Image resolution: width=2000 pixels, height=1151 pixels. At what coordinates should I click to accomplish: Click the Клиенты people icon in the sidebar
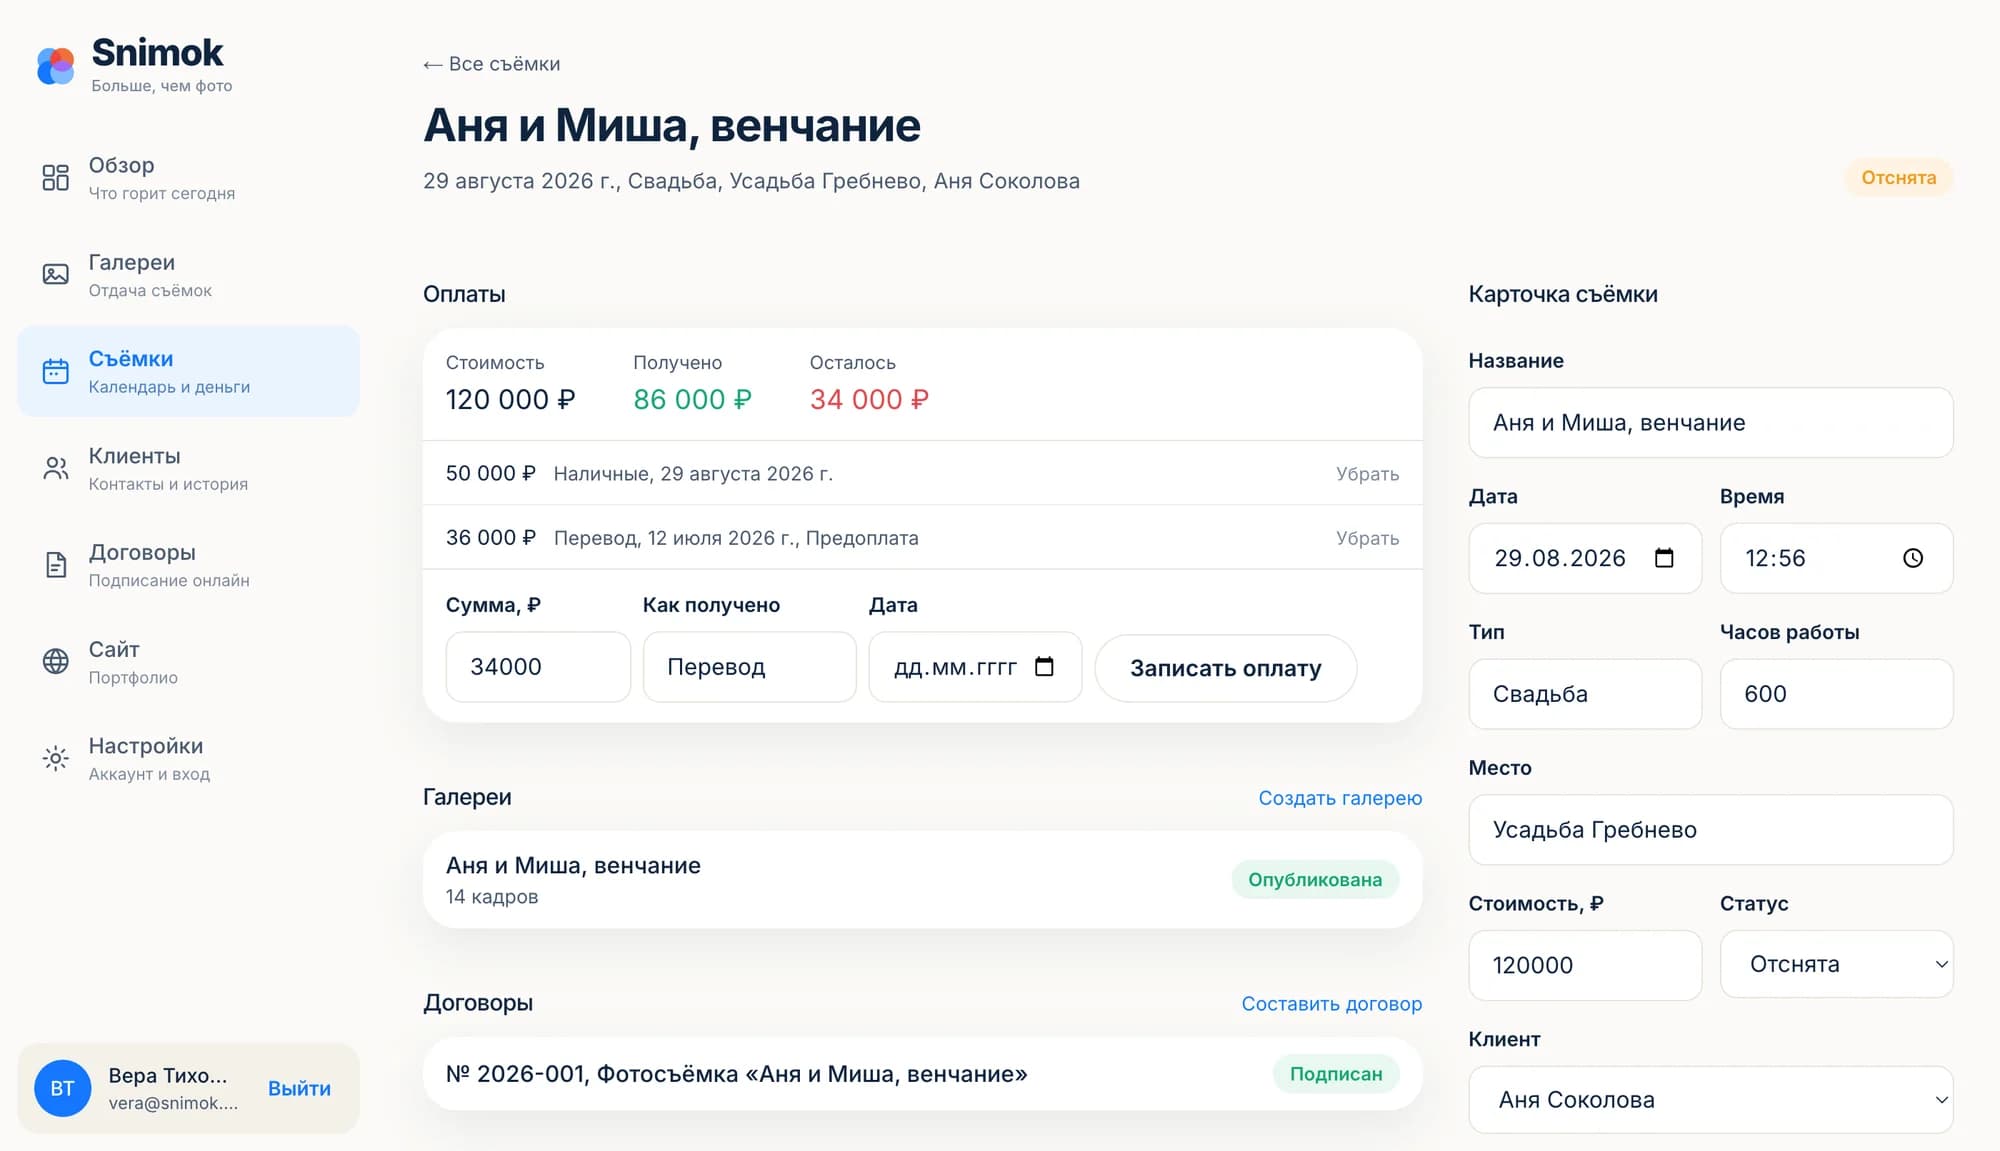tap(56, 468)
